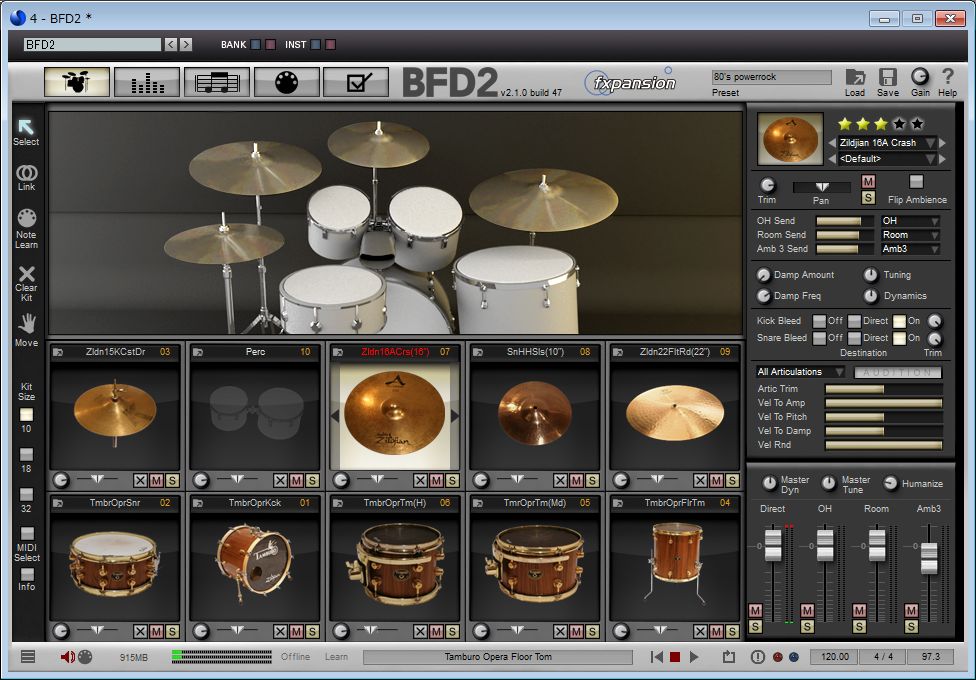Solo the Amb3 mixer channel
976x680 pixels.
911,626
